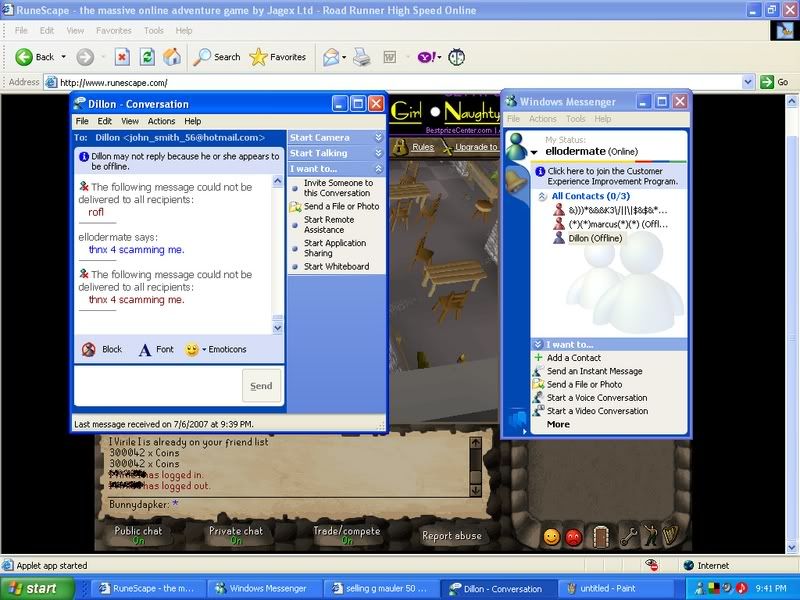800x600 pixels.
Task: Open the address bar dropdown arrow
Action: [x=748, y=82]
